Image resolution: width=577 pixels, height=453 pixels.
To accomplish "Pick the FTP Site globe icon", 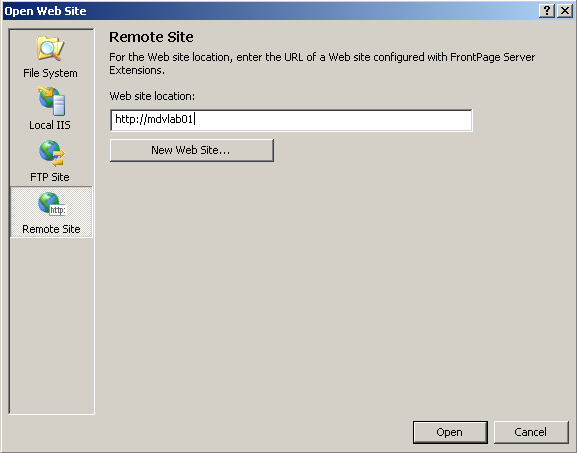I will click(x=52, y=153).
